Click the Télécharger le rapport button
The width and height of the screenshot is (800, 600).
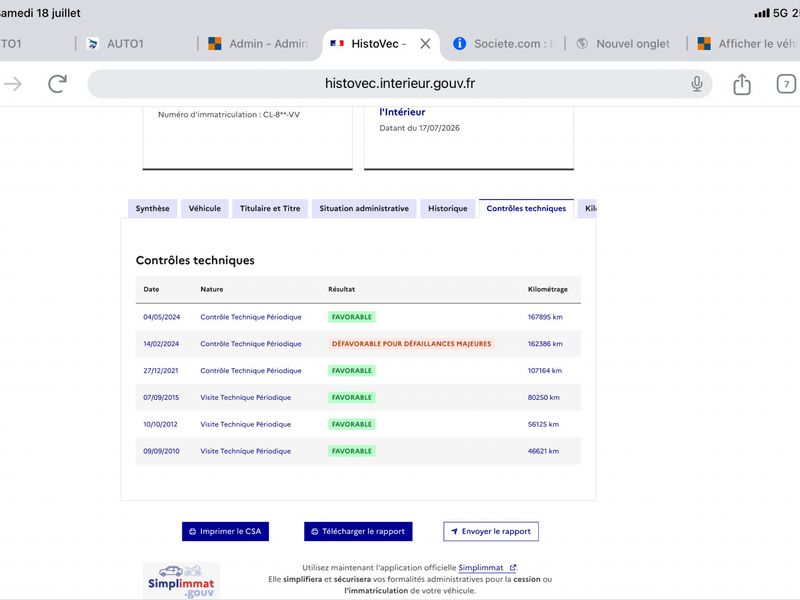pyautogui.click(x=358, y=531)
